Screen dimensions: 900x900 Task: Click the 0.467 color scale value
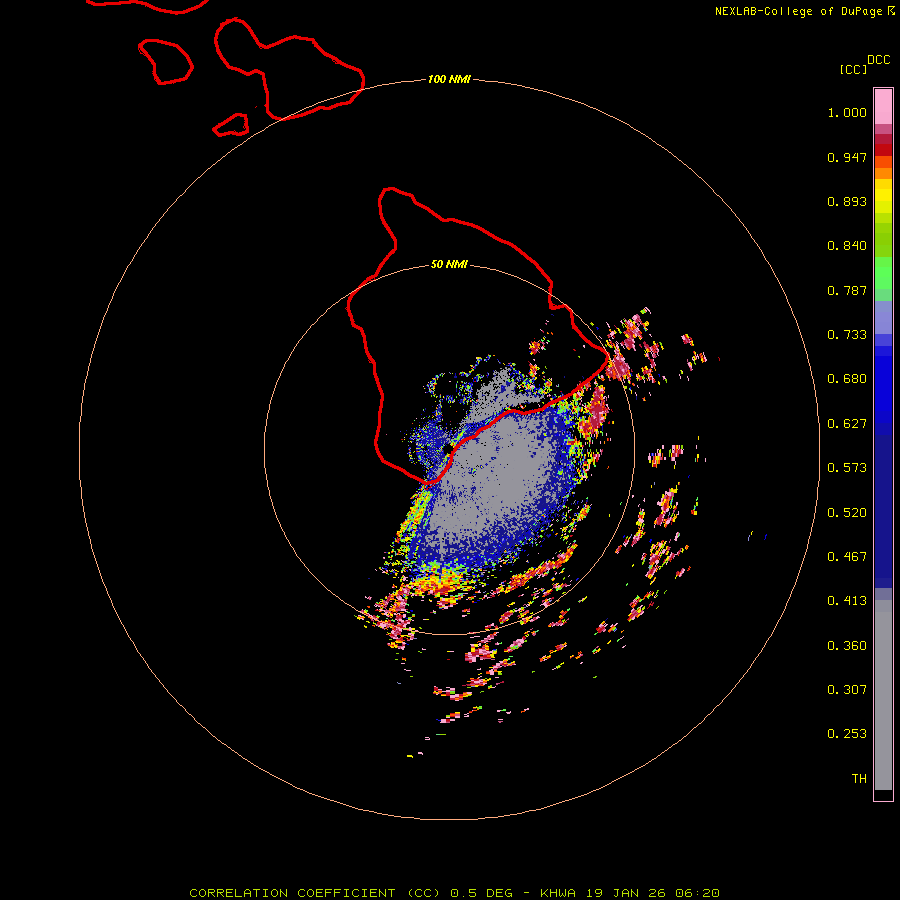click(x=847, y=557)
